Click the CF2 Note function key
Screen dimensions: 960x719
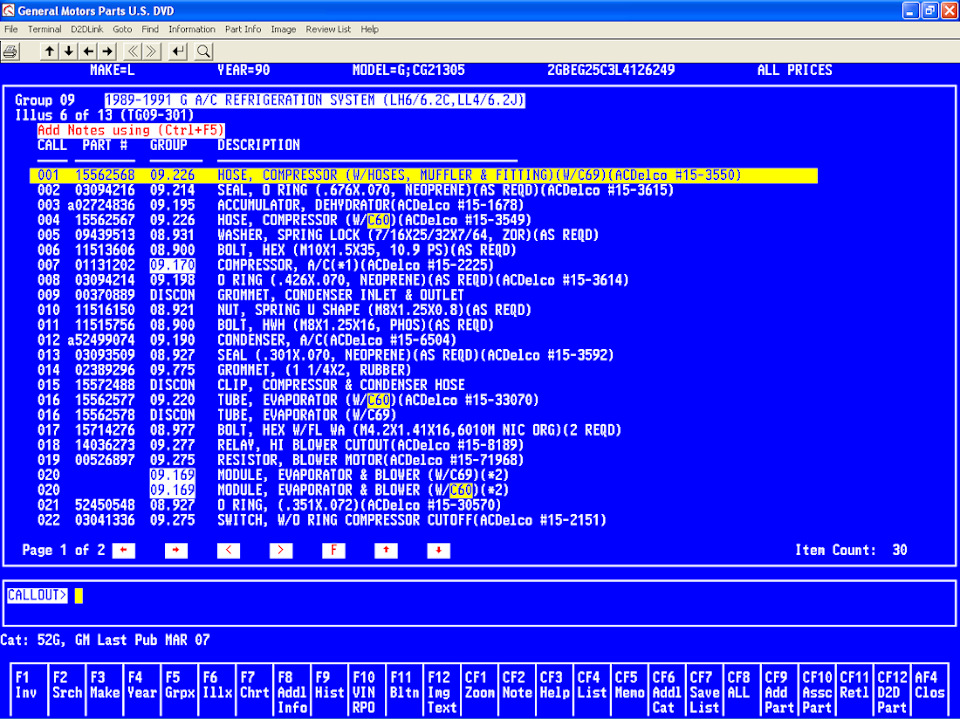pos(517,689)
